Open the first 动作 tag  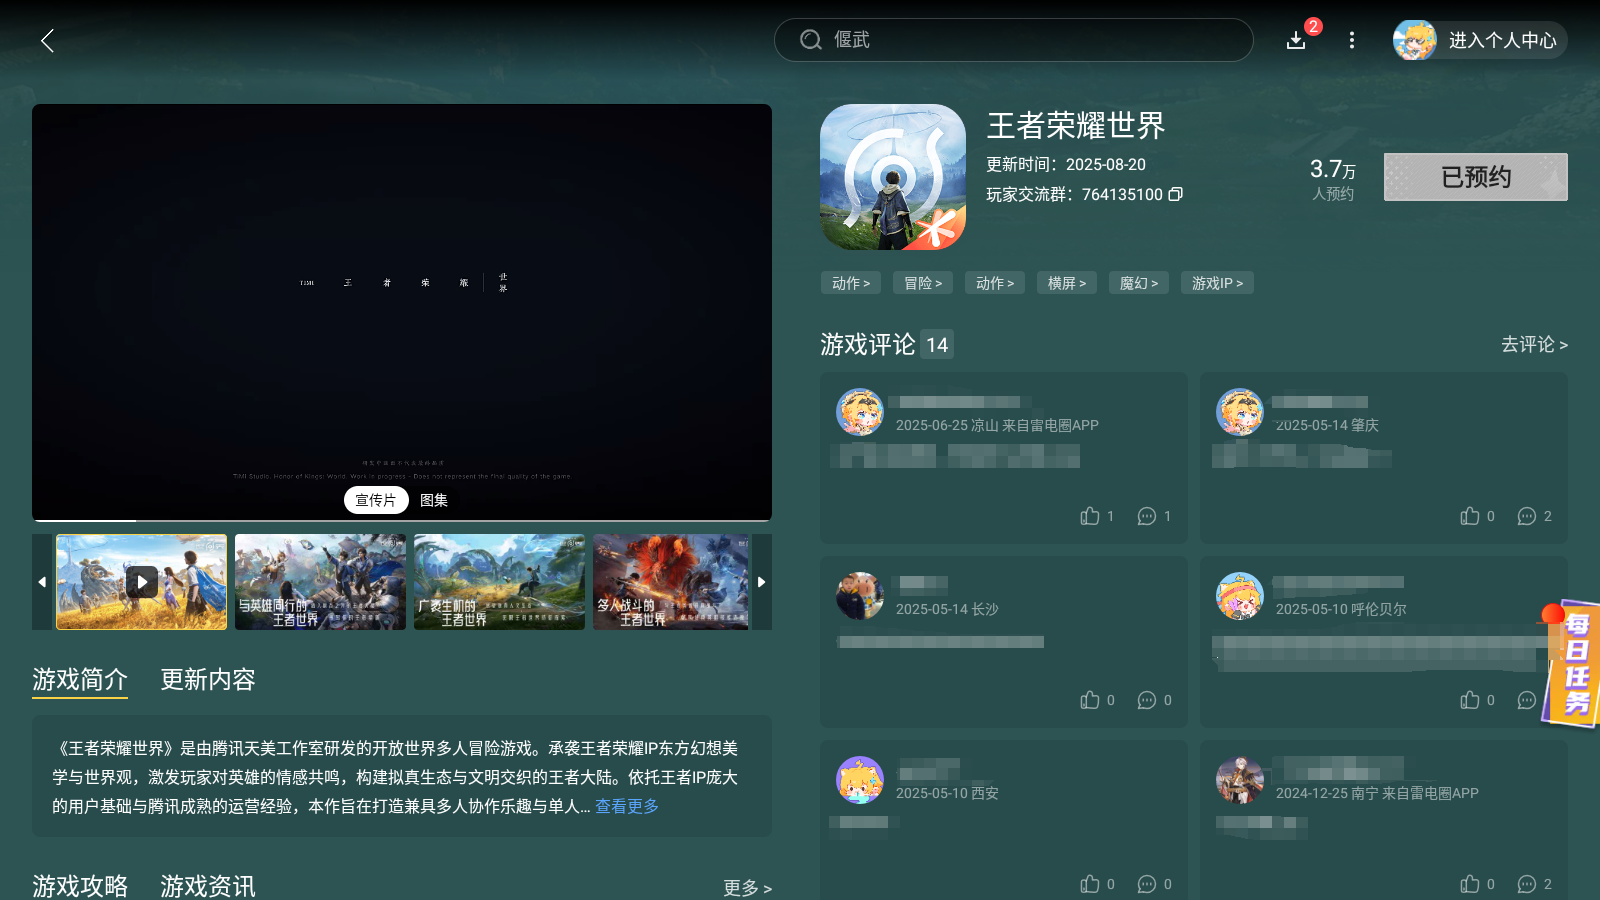pos(851,283)
